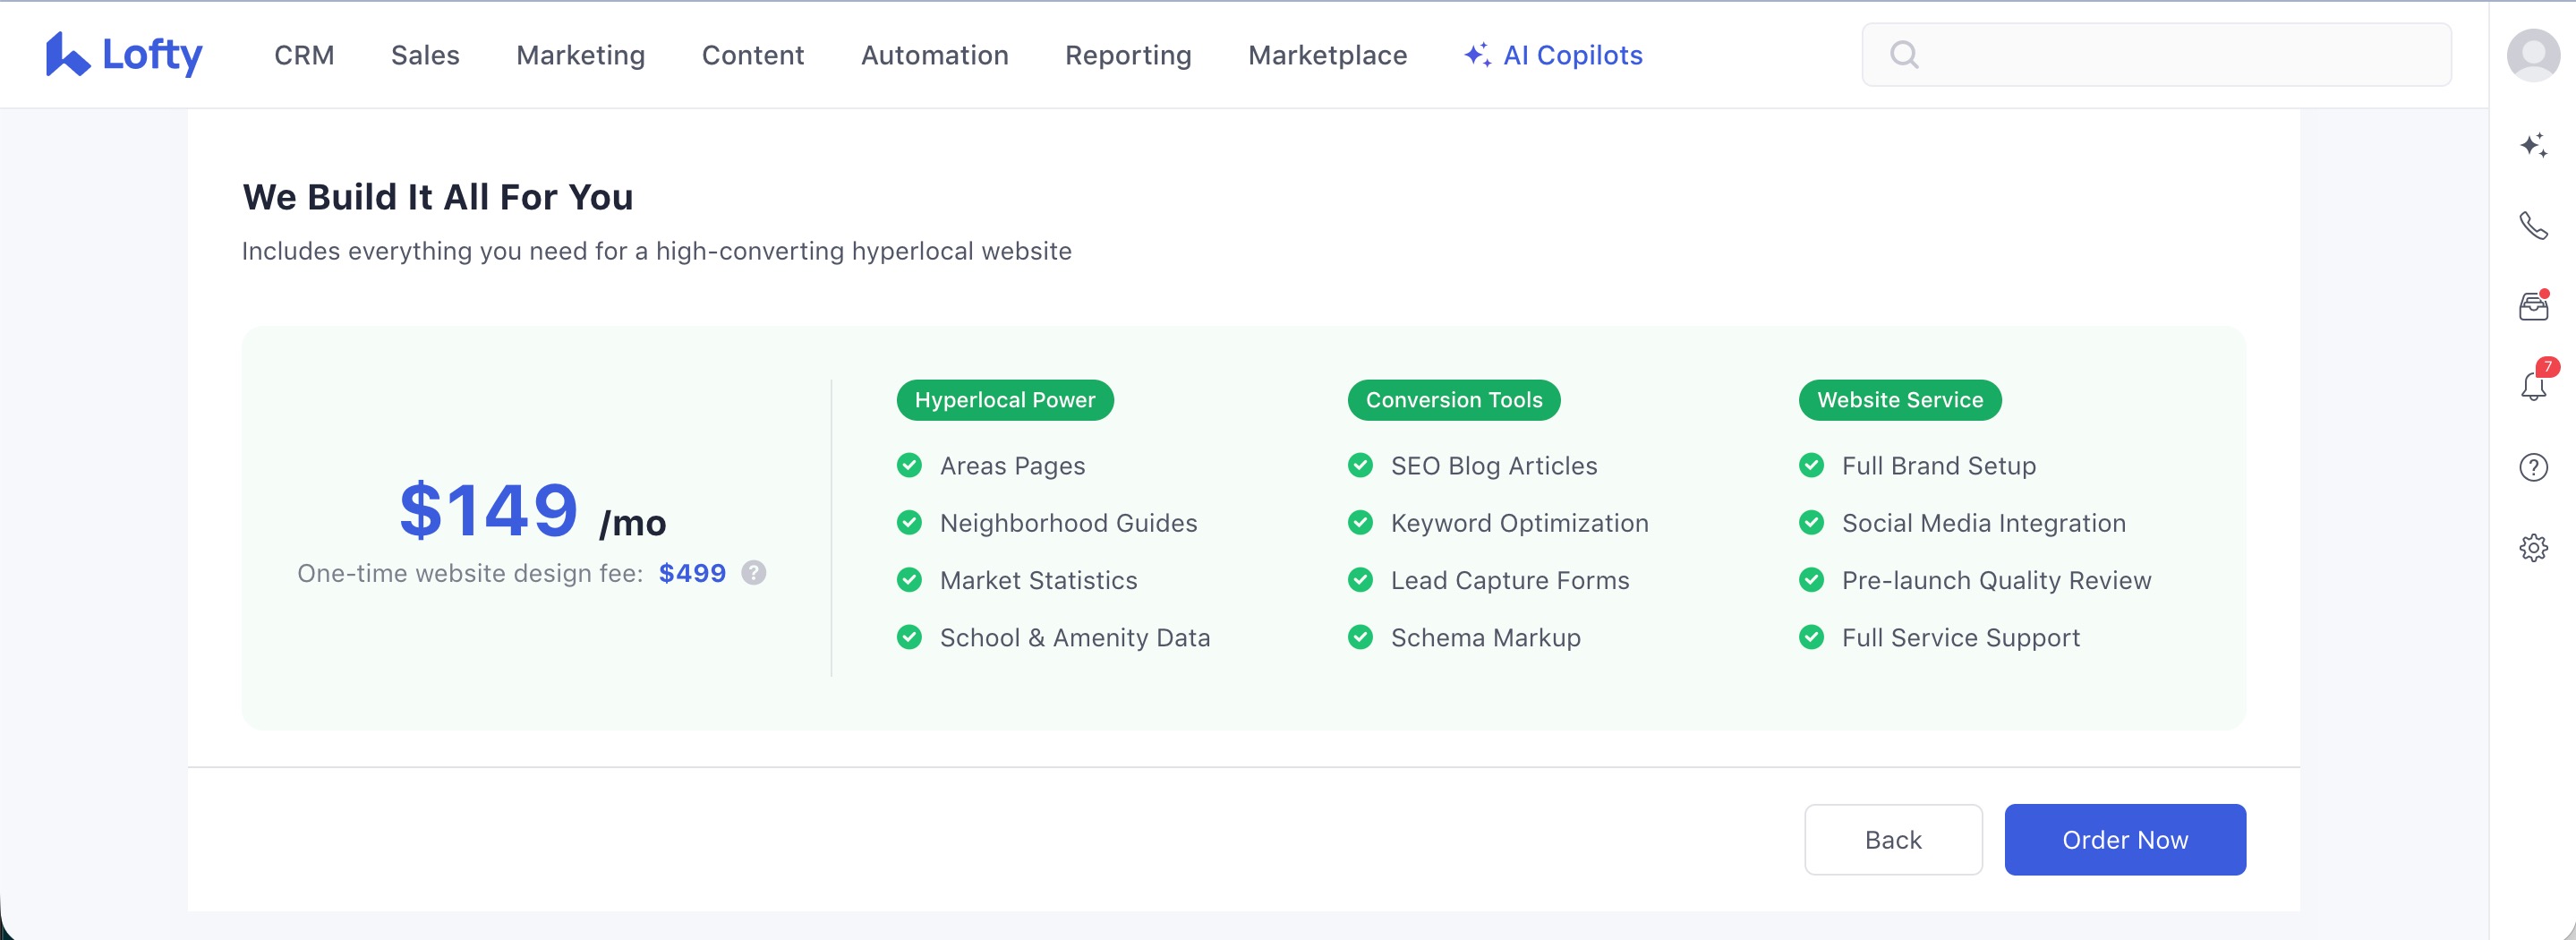The image size is (2576, 940).
Task: Open the CRM menu
Action: (304, 55)
